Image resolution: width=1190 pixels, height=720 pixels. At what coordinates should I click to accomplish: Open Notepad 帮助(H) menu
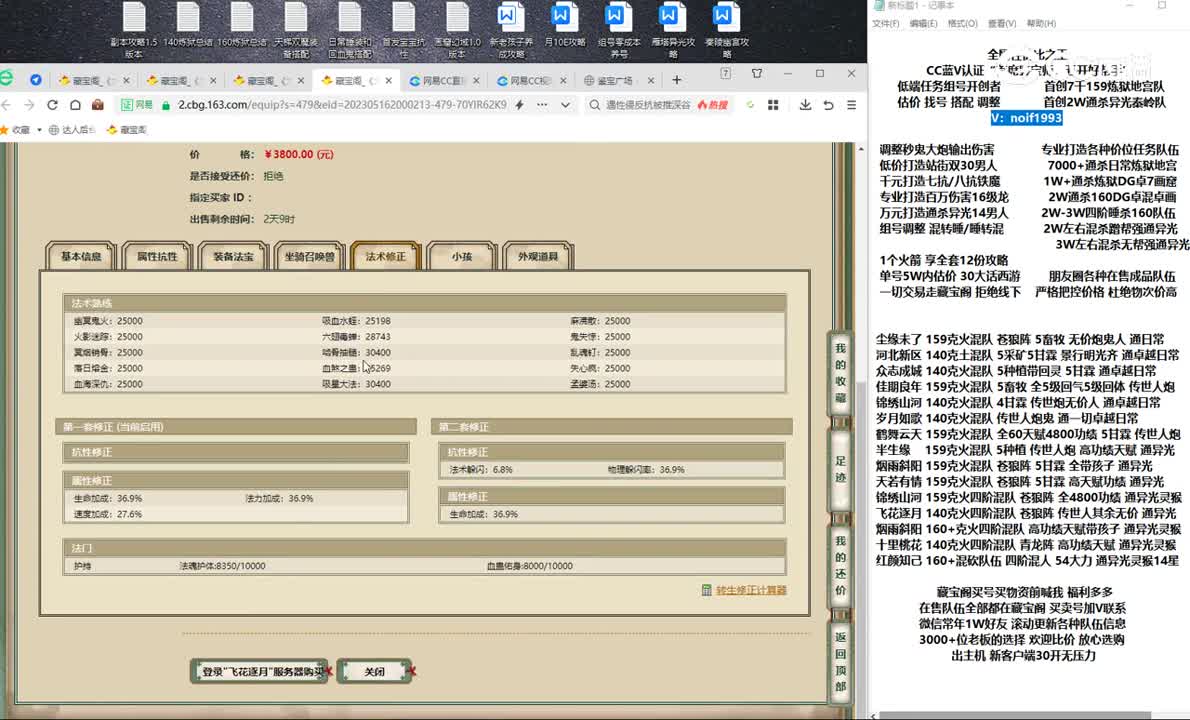tap(1041, 24)
